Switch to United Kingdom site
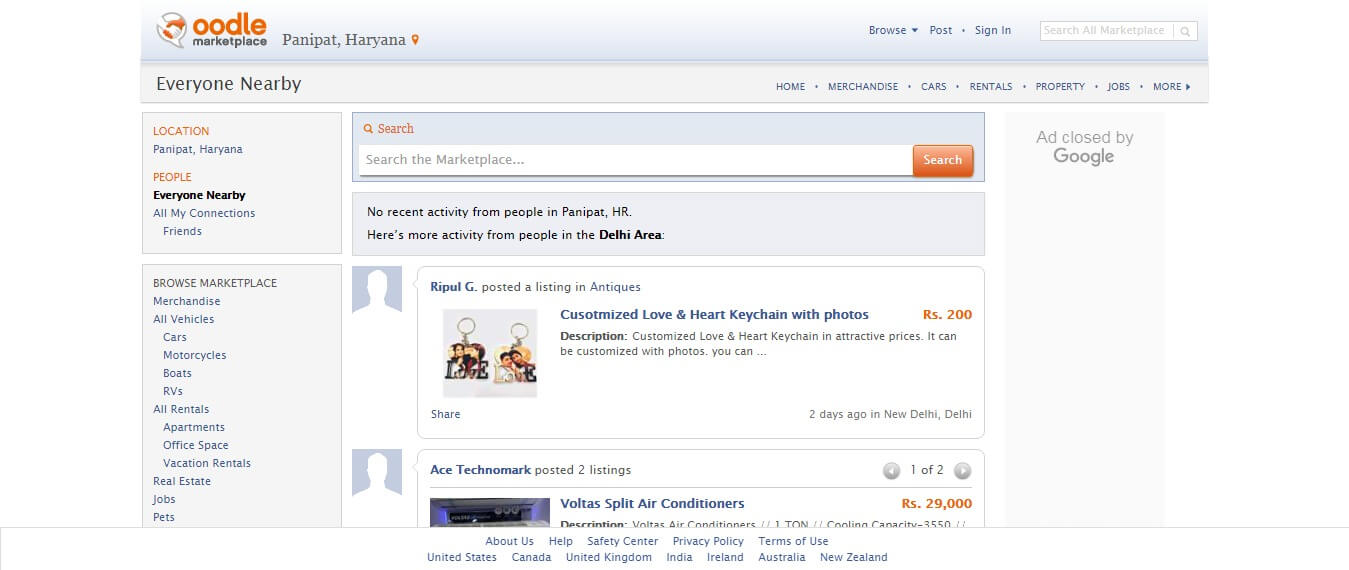This screenshot has height=570, width=1349. [x=609, y=557]
